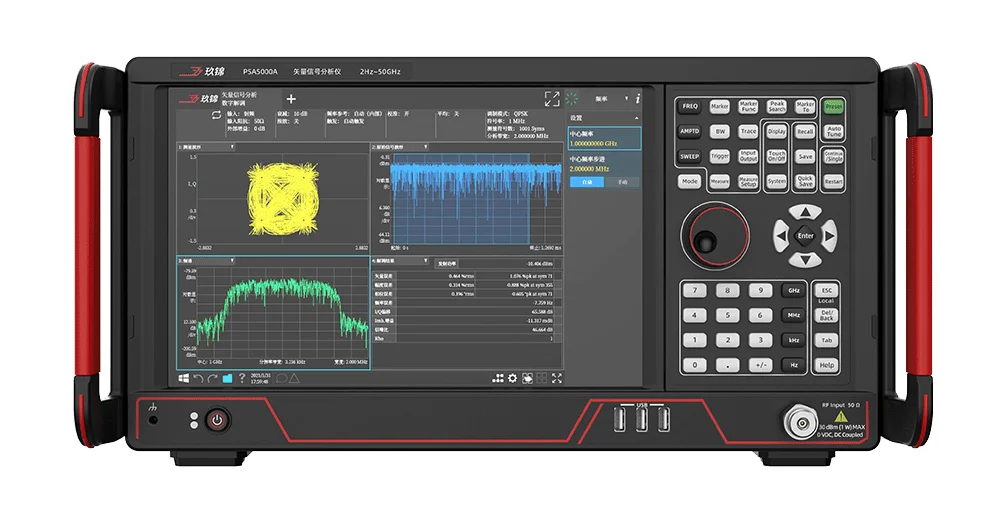1008x524 pixels.
Task: Push the Quick Save key
Action: (805, 181)
